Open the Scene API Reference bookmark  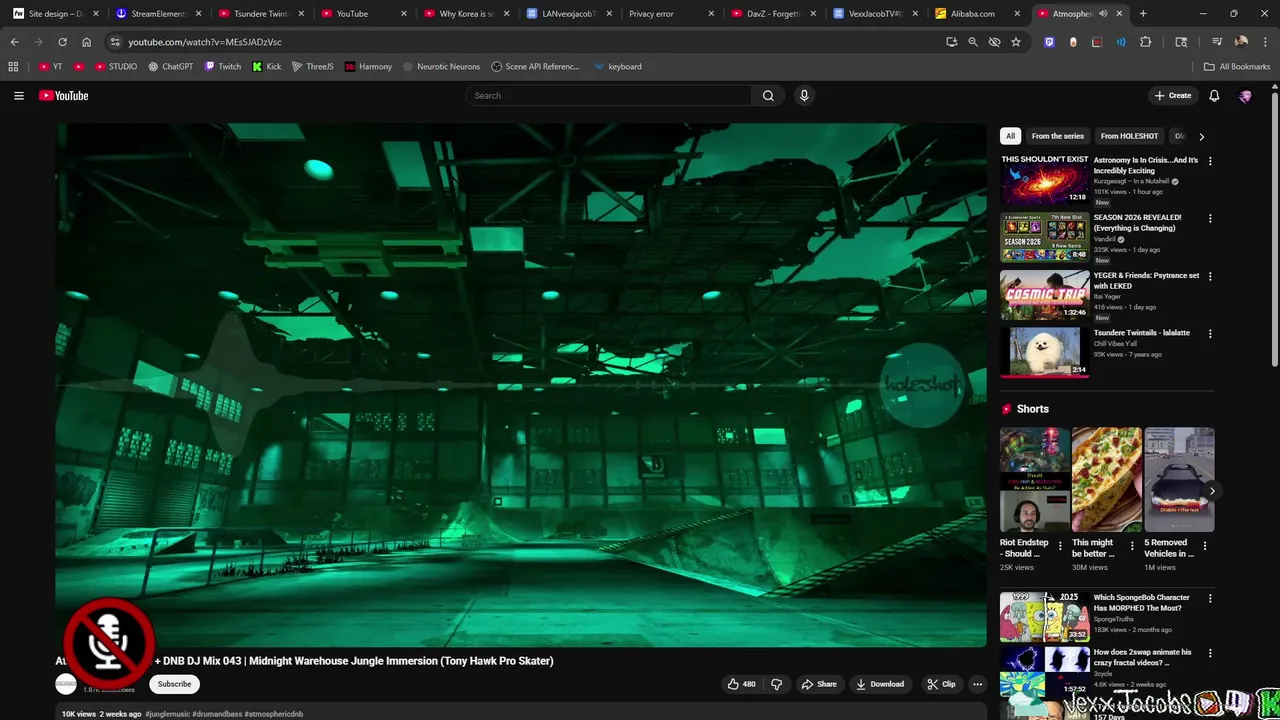(536, 67)
